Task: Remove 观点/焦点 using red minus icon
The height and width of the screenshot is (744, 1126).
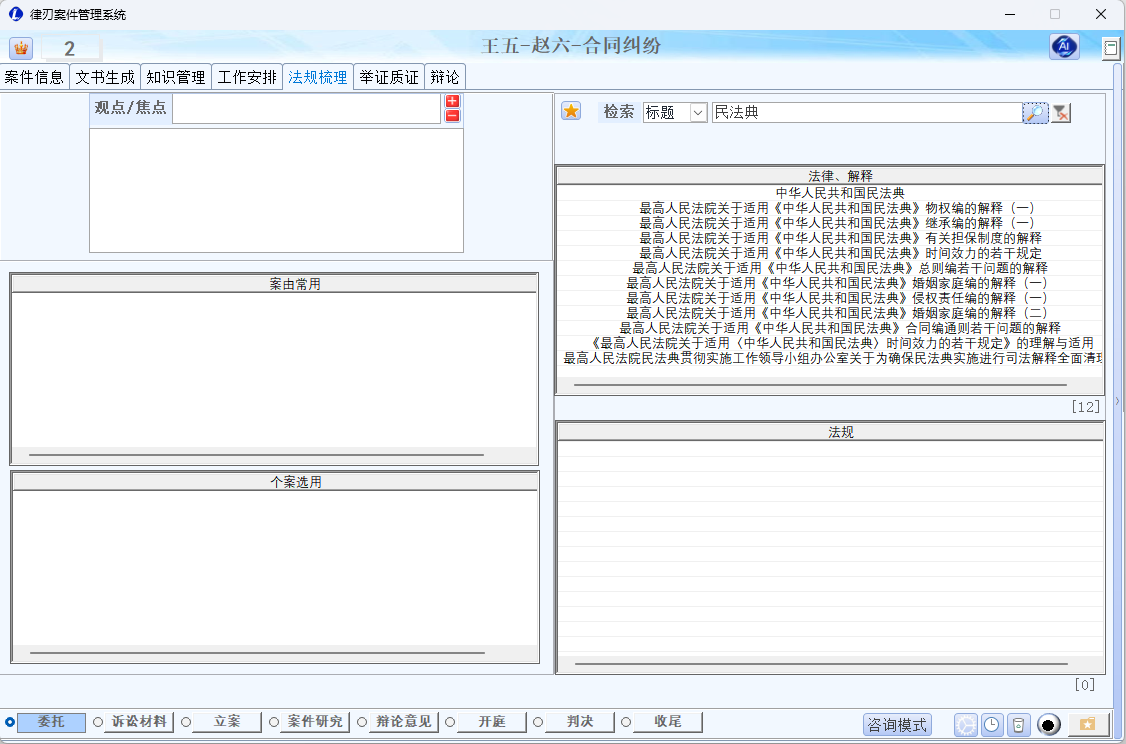Action: point(452,116)
